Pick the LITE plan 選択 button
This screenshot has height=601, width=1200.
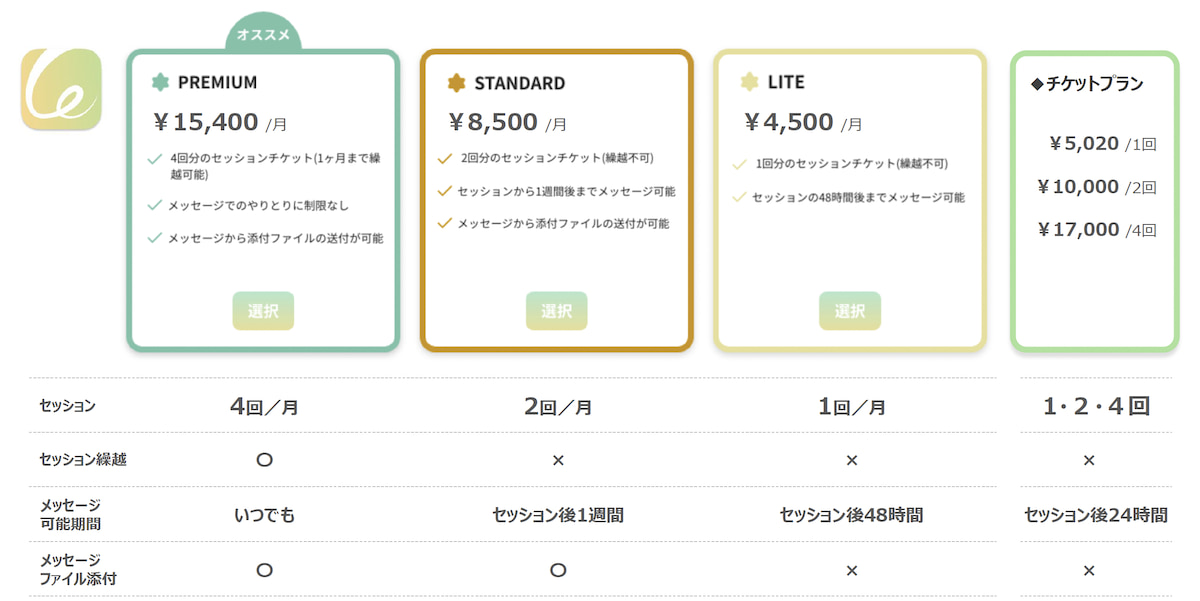point(849,311)
